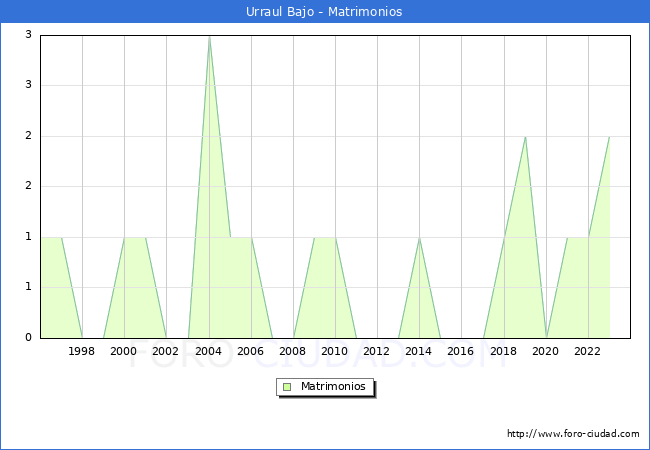
Task: Select the 2002 x-axis label
Action: 166,351
